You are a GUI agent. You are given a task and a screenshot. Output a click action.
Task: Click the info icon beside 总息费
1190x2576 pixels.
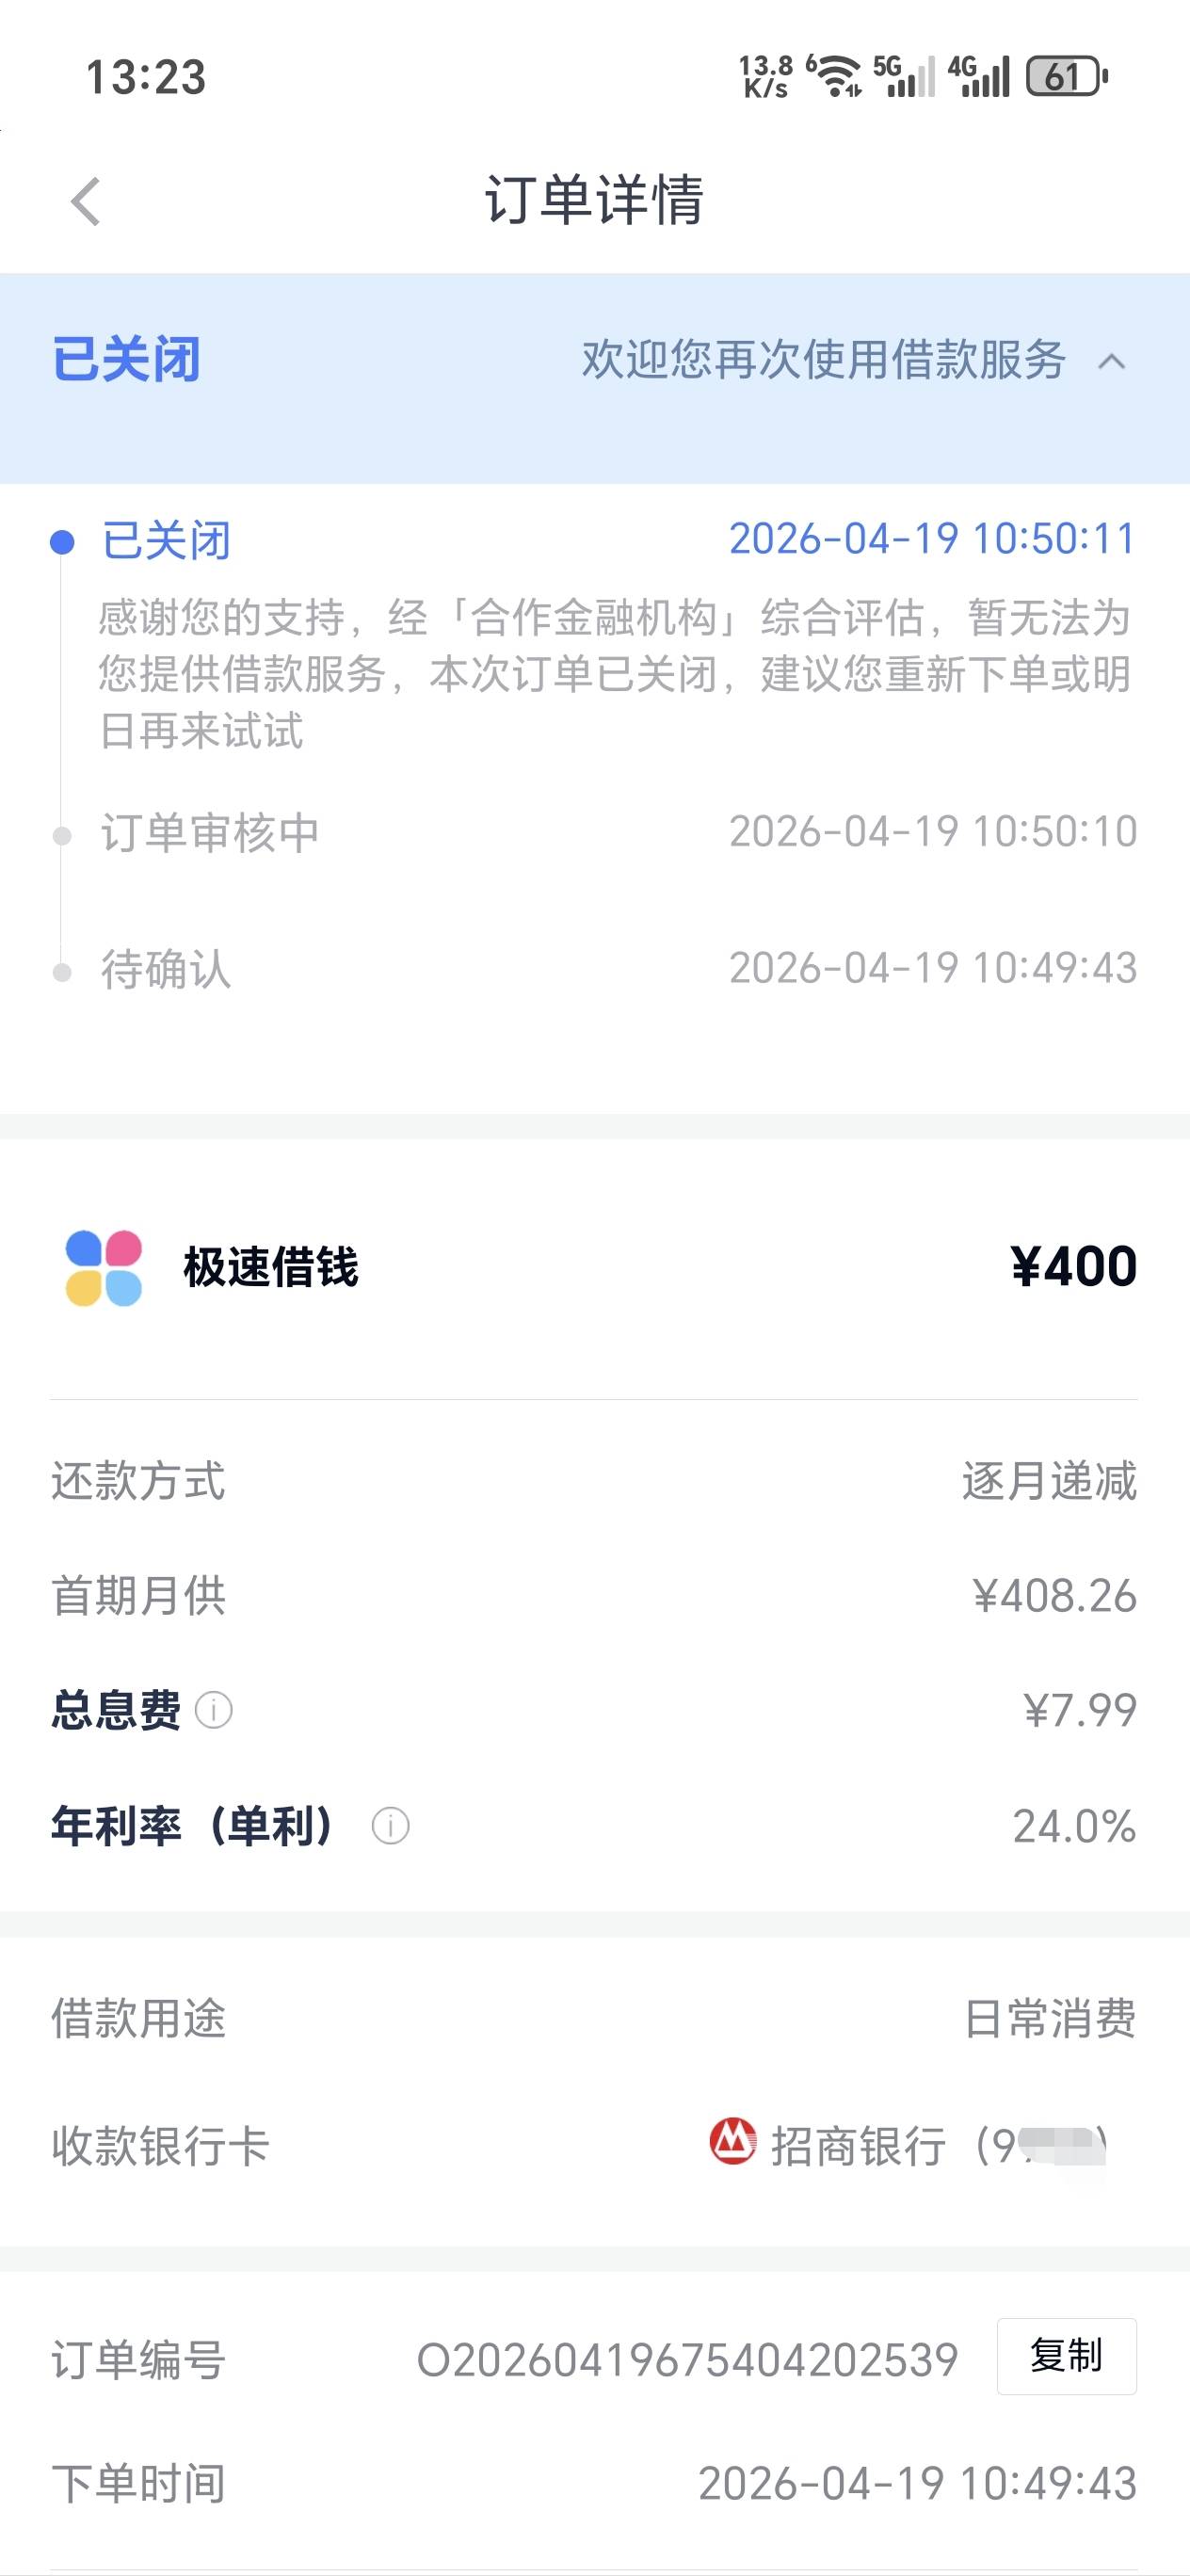[x=213, y=1710]
